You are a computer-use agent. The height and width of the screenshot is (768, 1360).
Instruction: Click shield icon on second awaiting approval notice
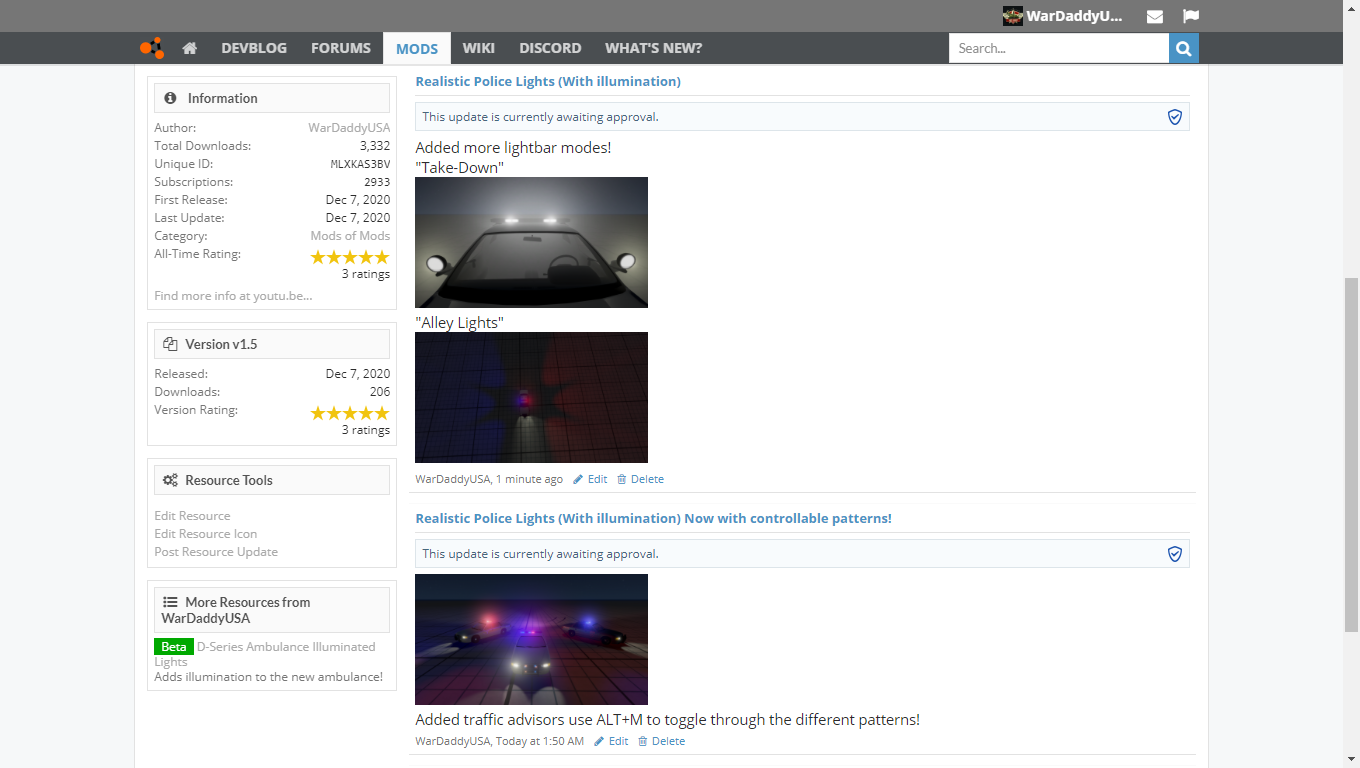click(x=1175, y=554)
